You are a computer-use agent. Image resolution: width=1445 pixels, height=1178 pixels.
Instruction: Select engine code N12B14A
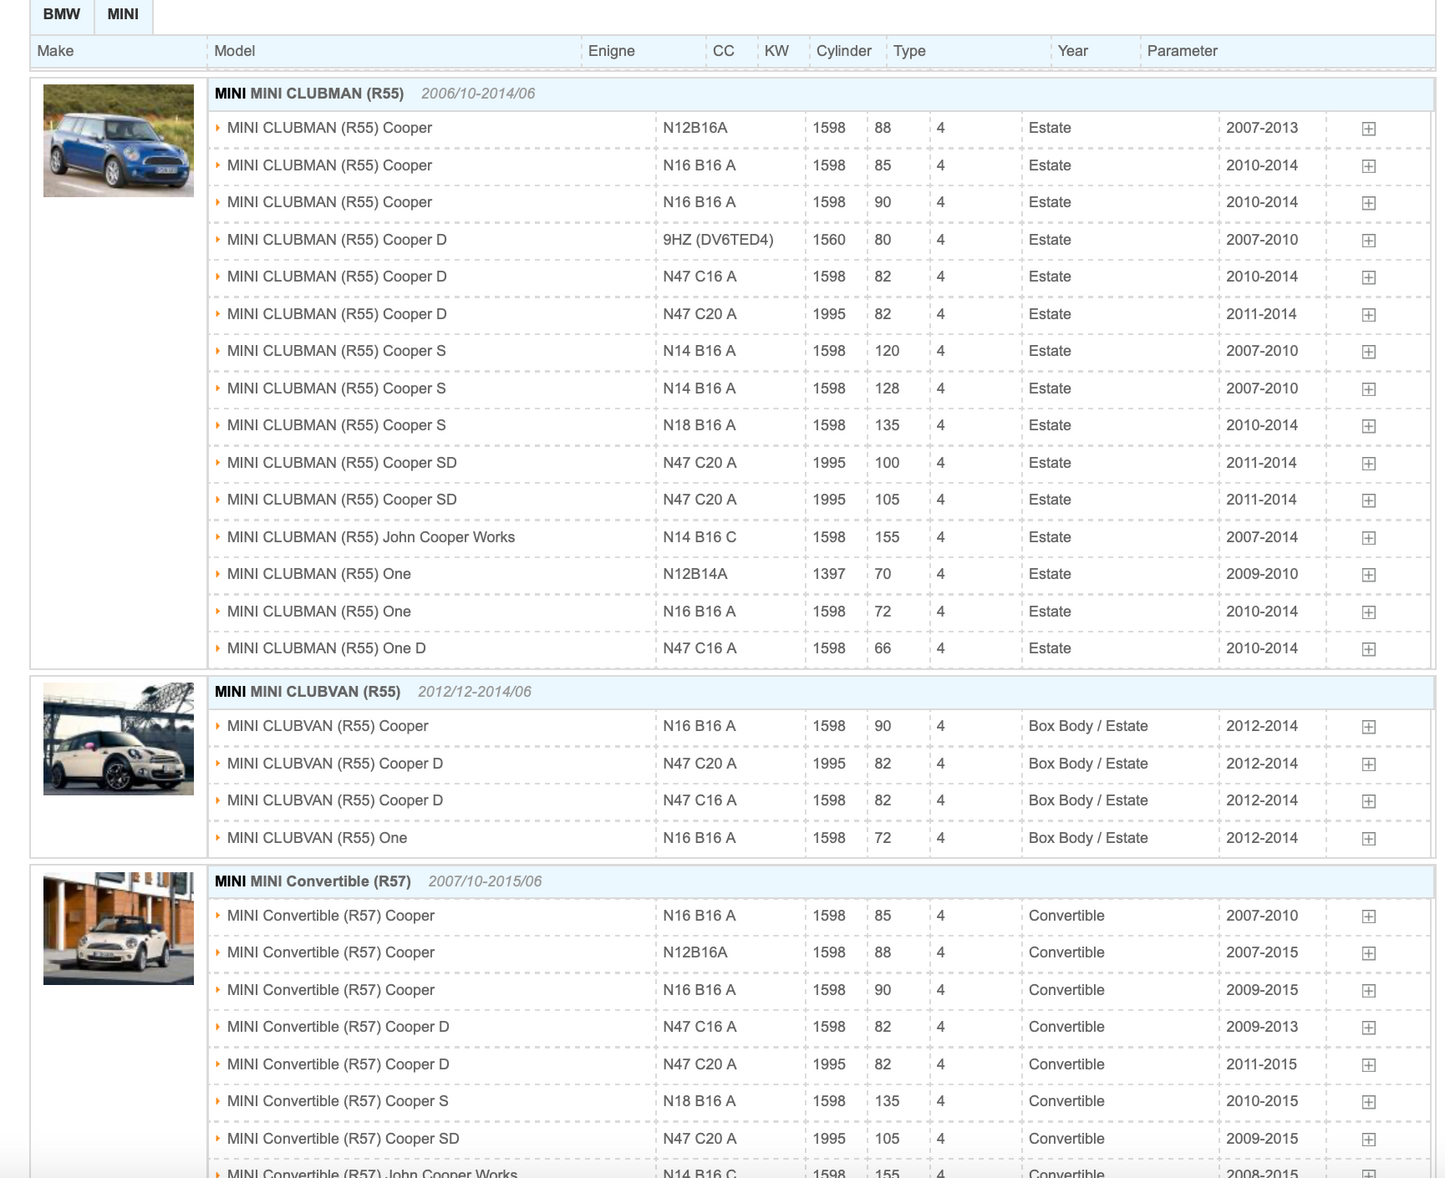click(x=695, y=574)
